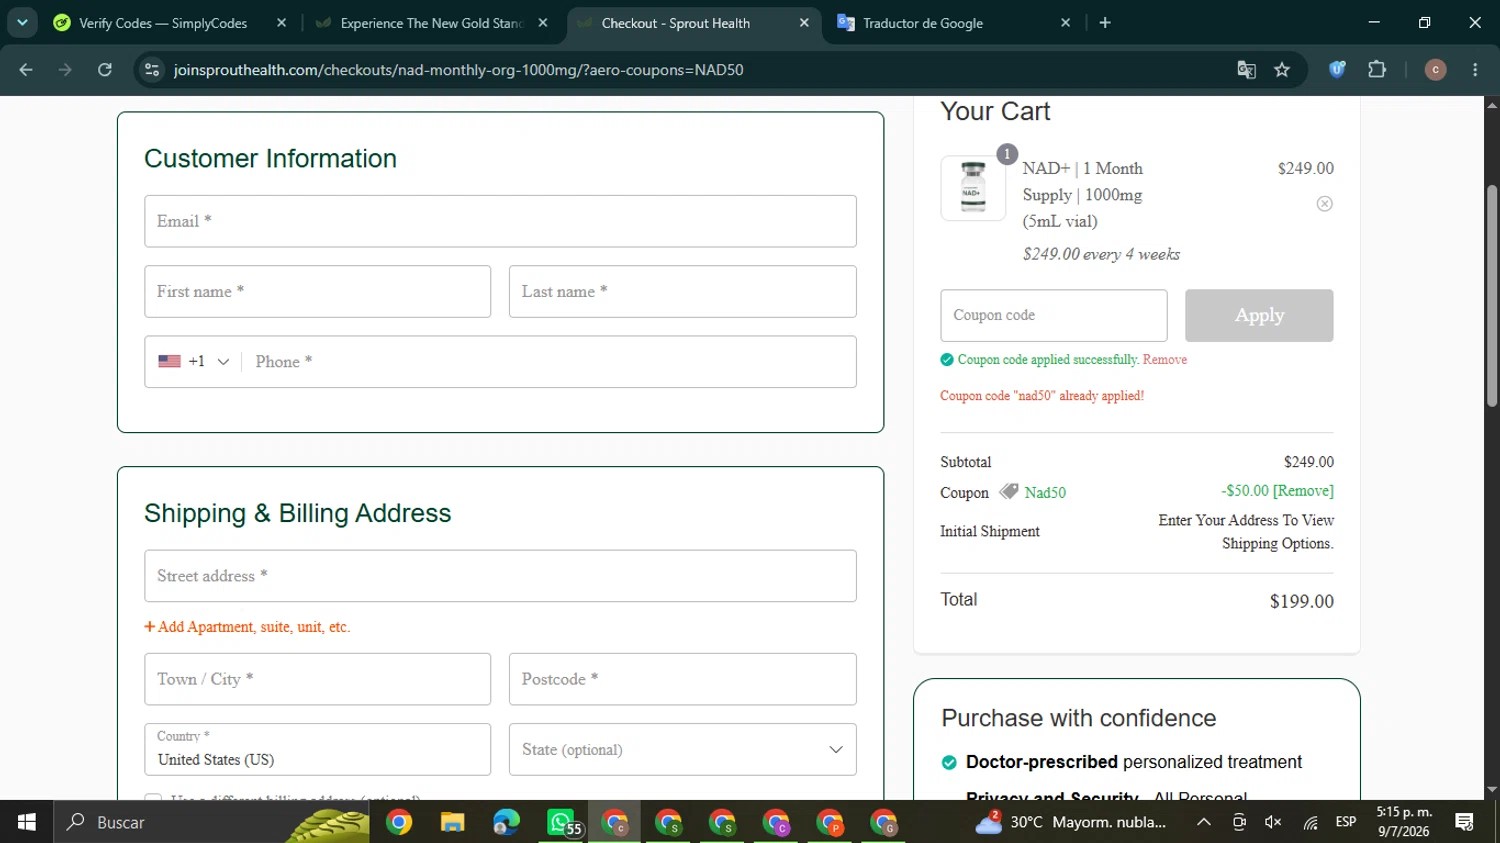1500x843 pixels.
Task: Click the Street address field
Action: coord(500,576)
